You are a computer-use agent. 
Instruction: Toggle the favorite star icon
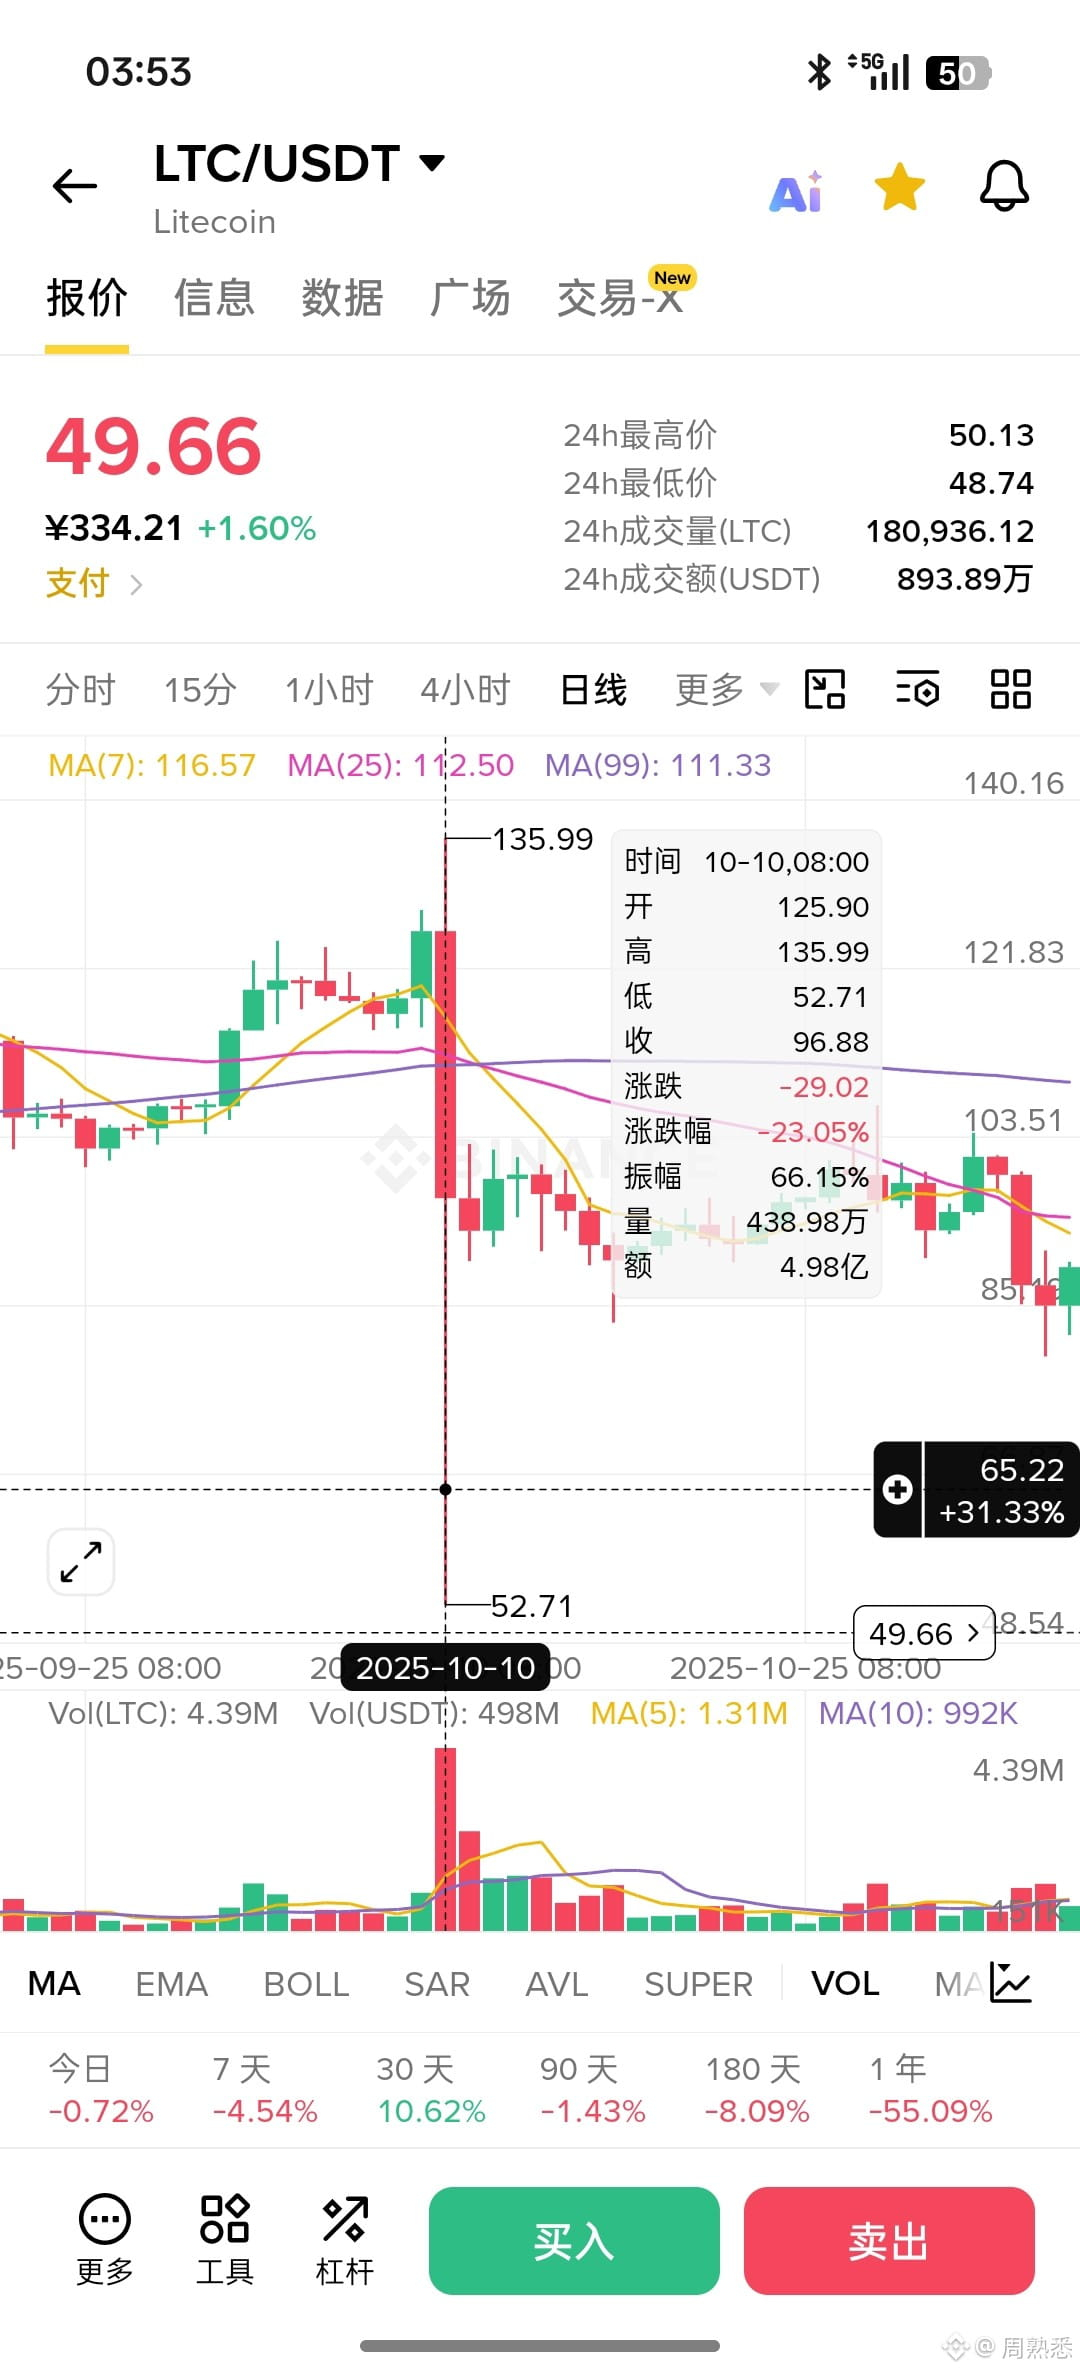[900, 187]
